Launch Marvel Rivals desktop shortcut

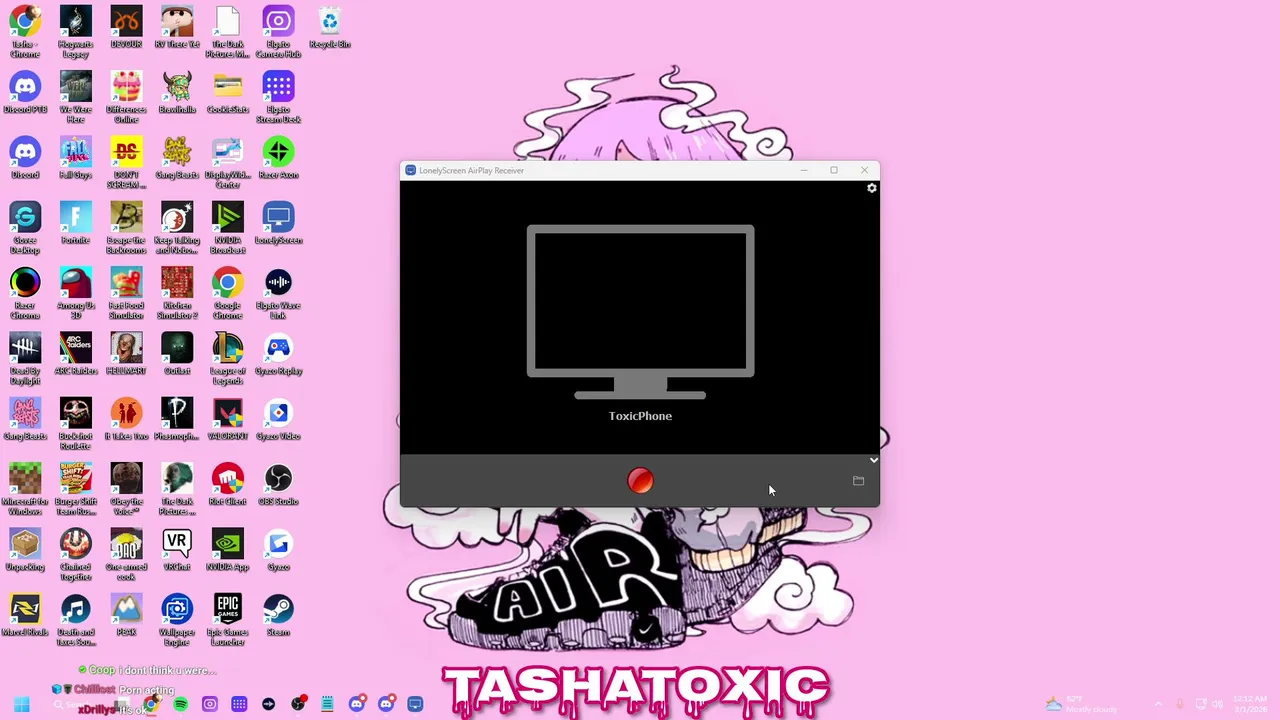point(25,615)
